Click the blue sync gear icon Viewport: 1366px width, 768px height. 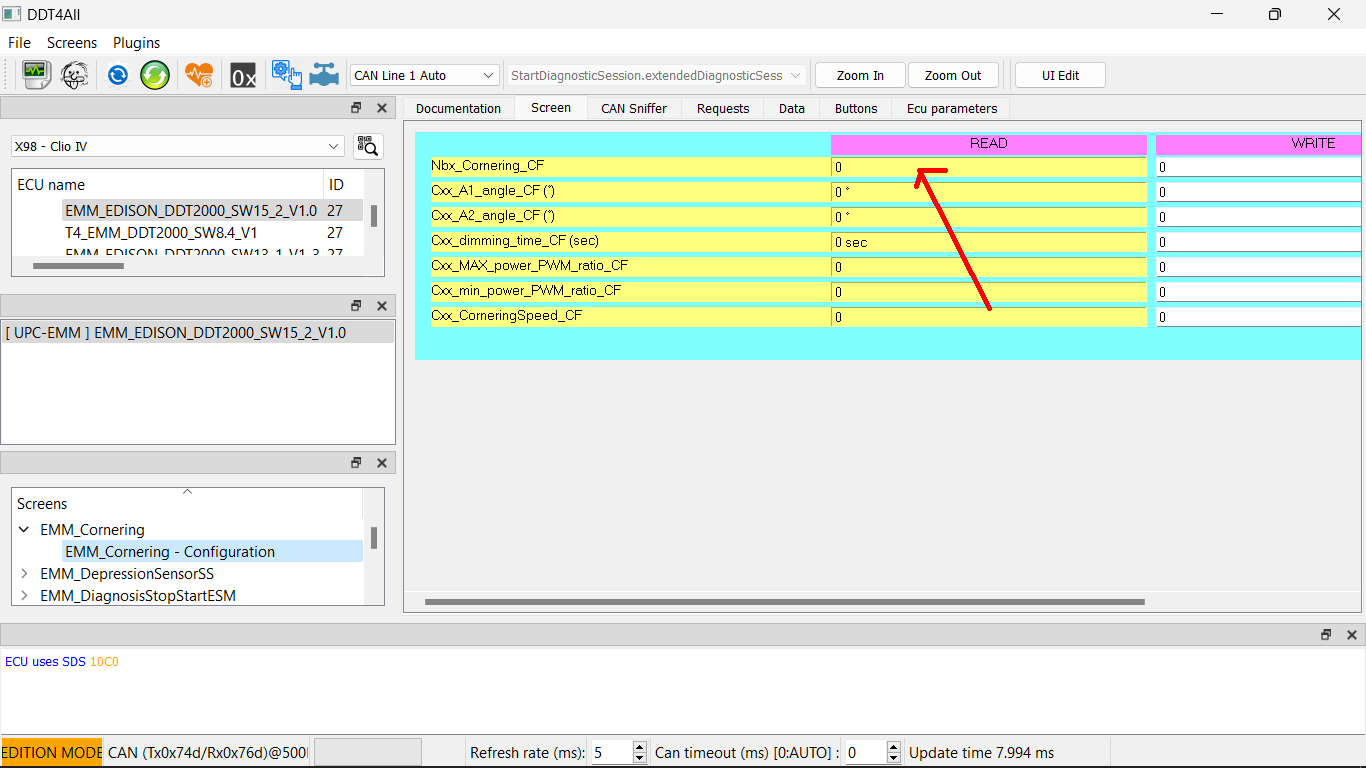[117, 74]
